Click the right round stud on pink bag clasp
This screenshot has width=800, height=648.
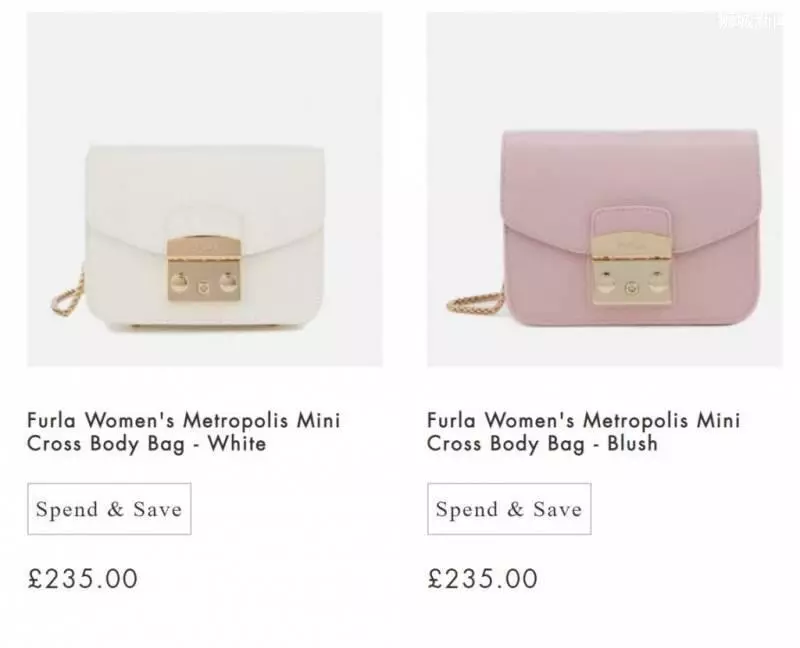tap(657, 282)
